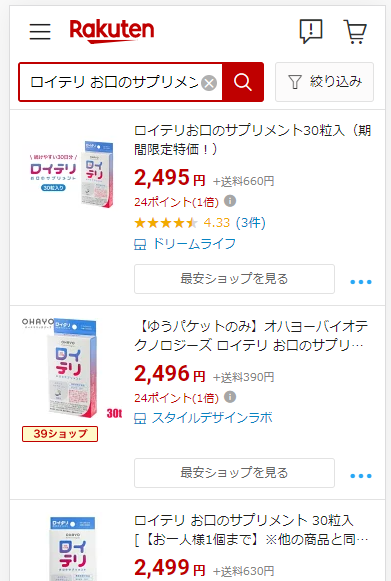Click the red search magnifier button
This screenshot has width=391, height=581.
(x=243, y=82)
